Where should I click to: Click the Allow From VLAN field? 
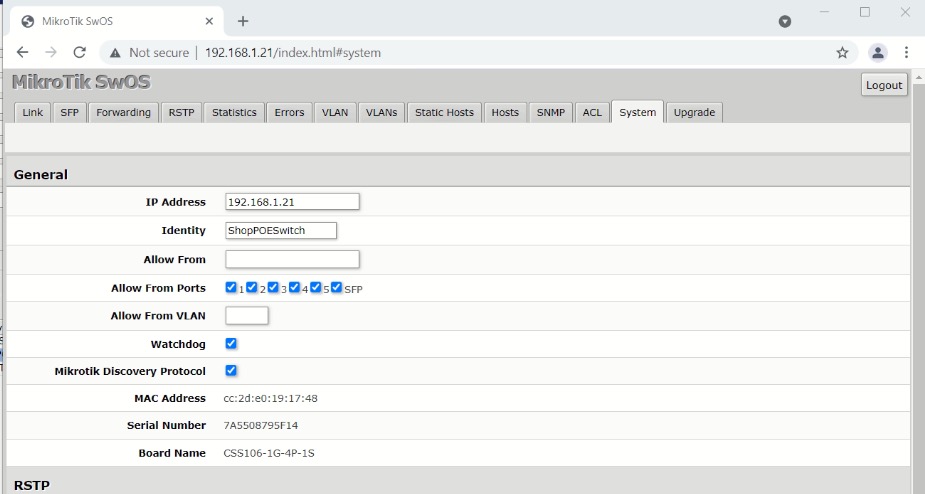(x=247, y=316)
